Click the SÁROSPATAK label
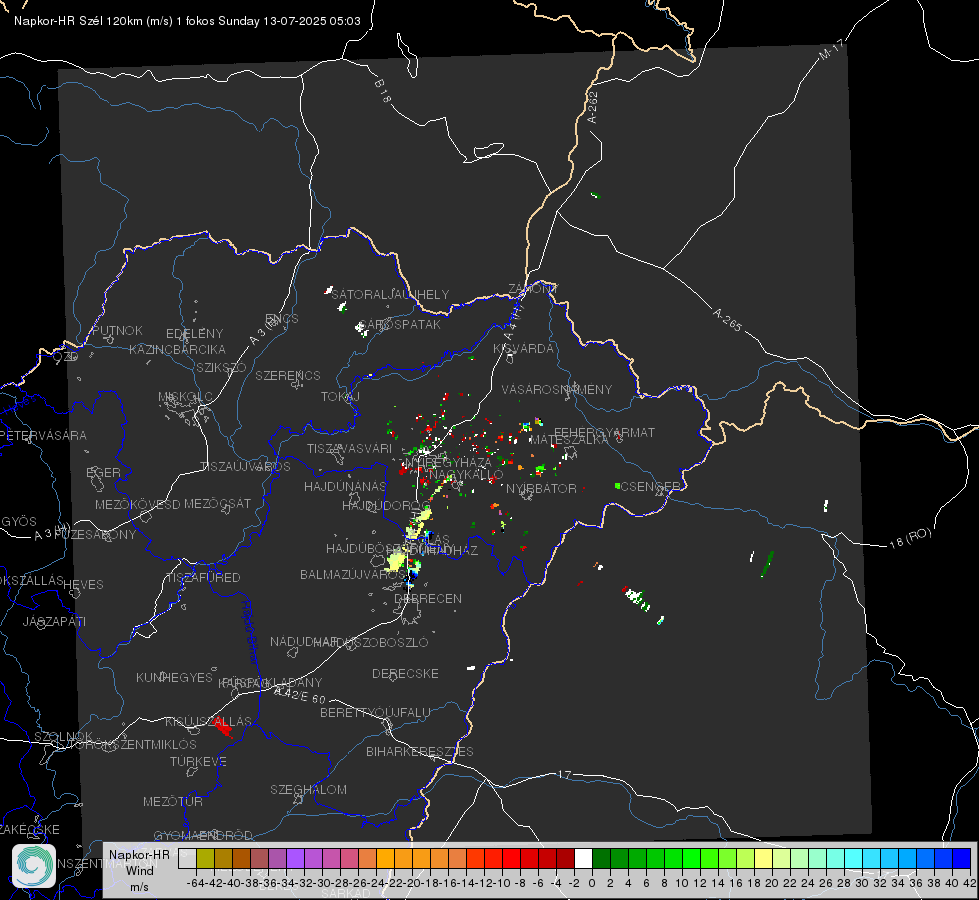Viewport: 979px width, 900px height. 399,324
